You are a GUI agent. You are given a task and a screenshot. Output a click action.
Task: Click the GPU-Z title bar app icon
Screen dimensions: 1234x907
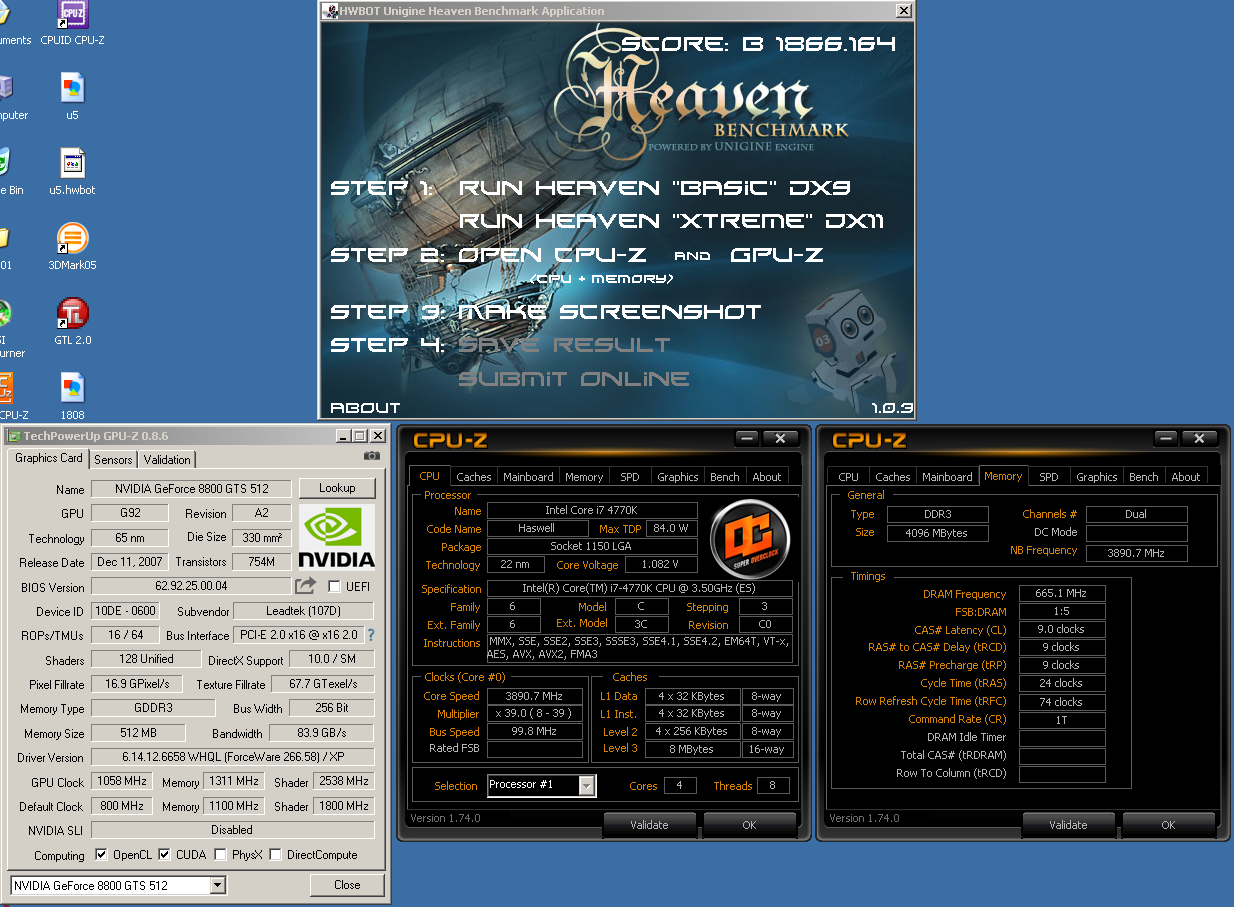[14, 436]
